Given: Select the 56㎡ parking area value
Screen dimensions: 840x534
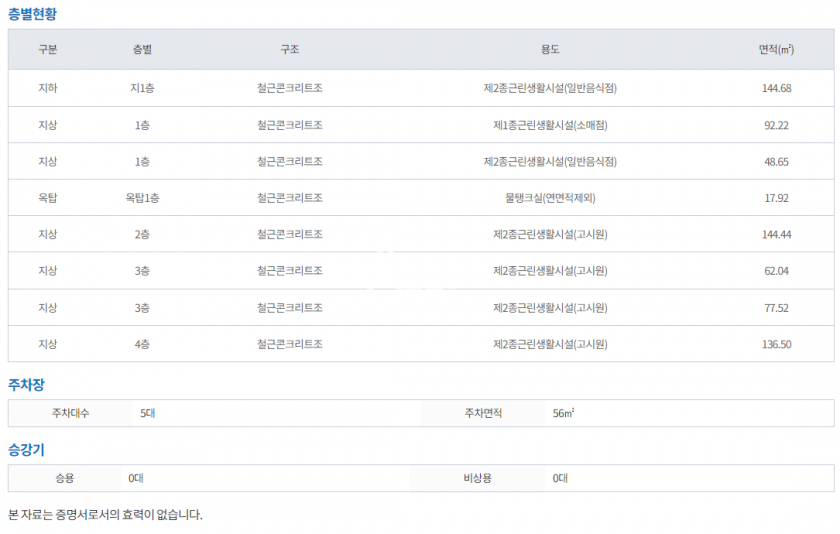Looking at the screenshot, I should click(x=563, y=413).
